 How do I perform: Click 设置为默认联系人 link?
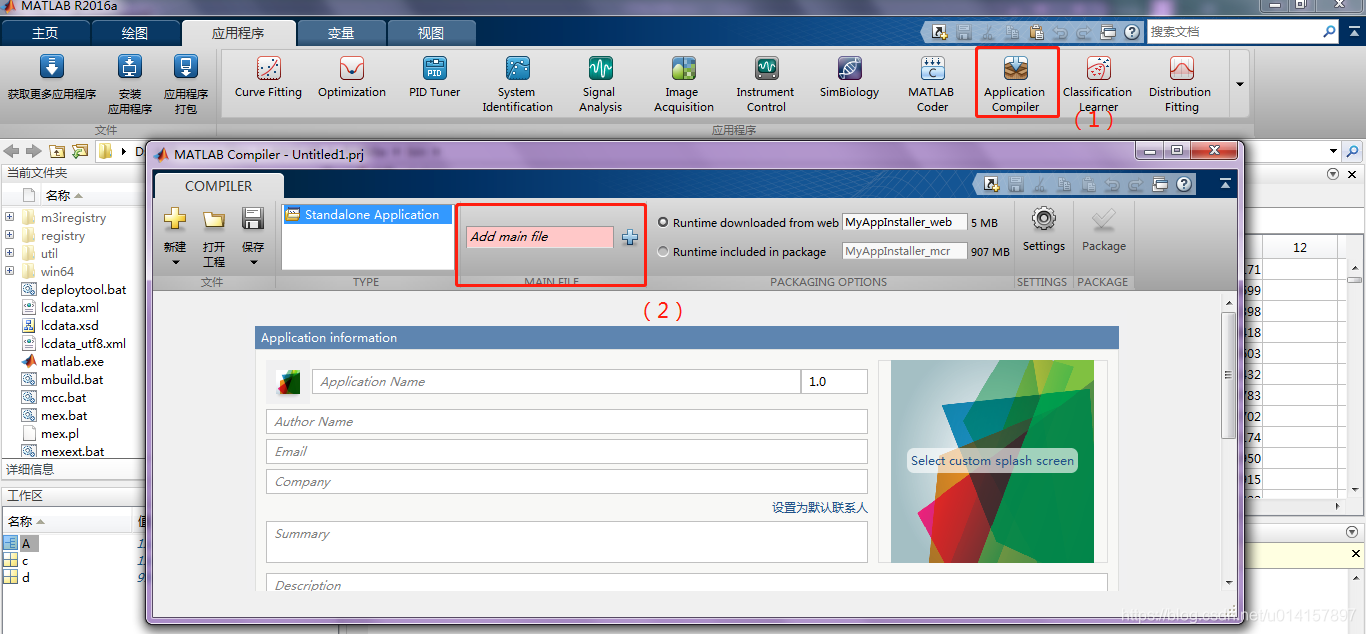click(x=820, y=507)
